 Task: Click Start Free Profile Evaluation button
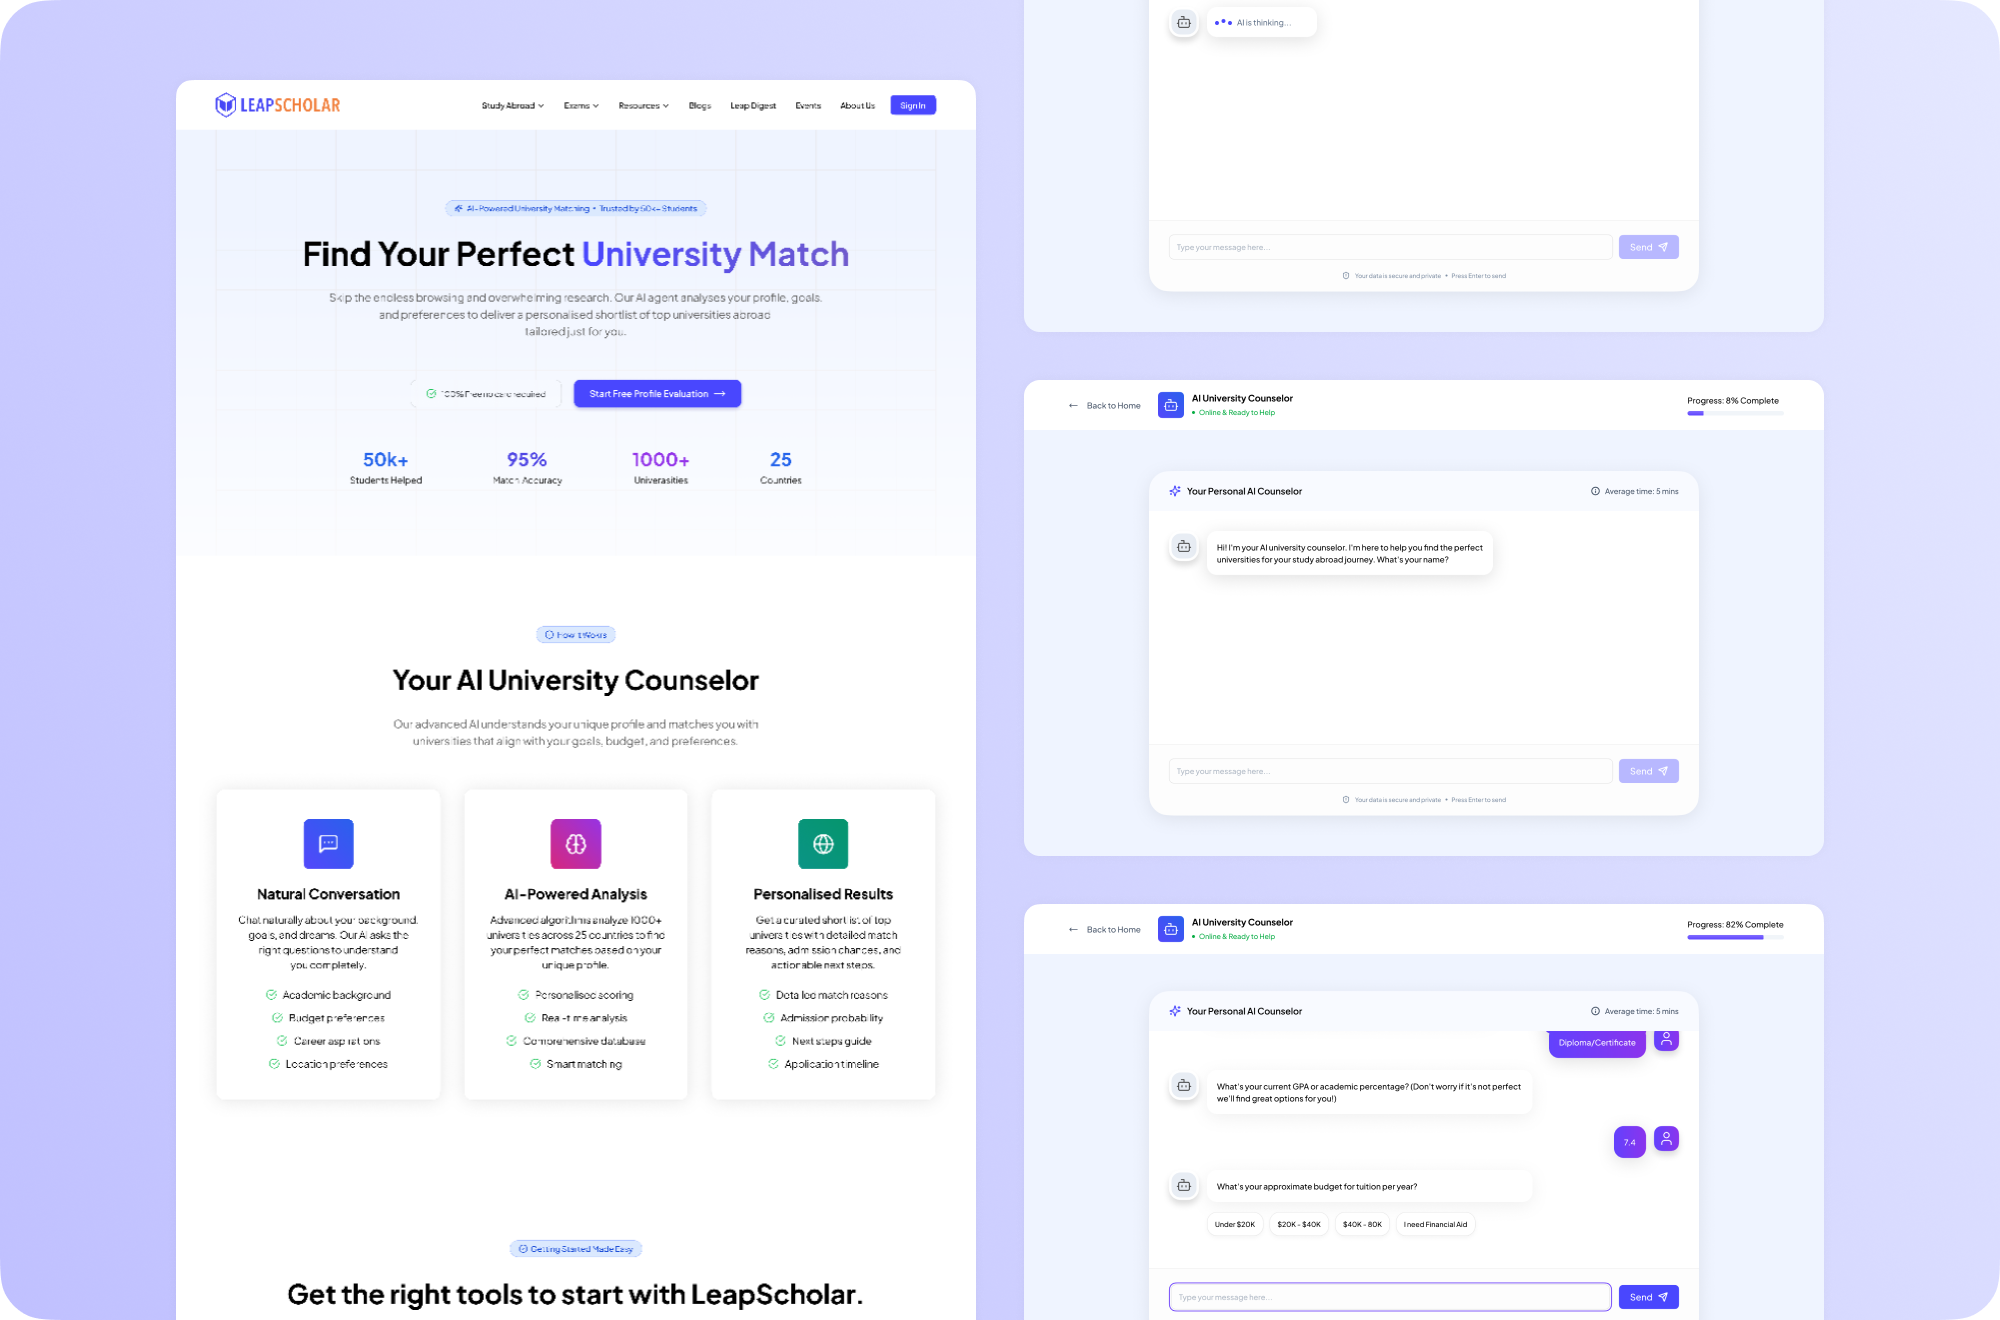[x=657, y=394]
